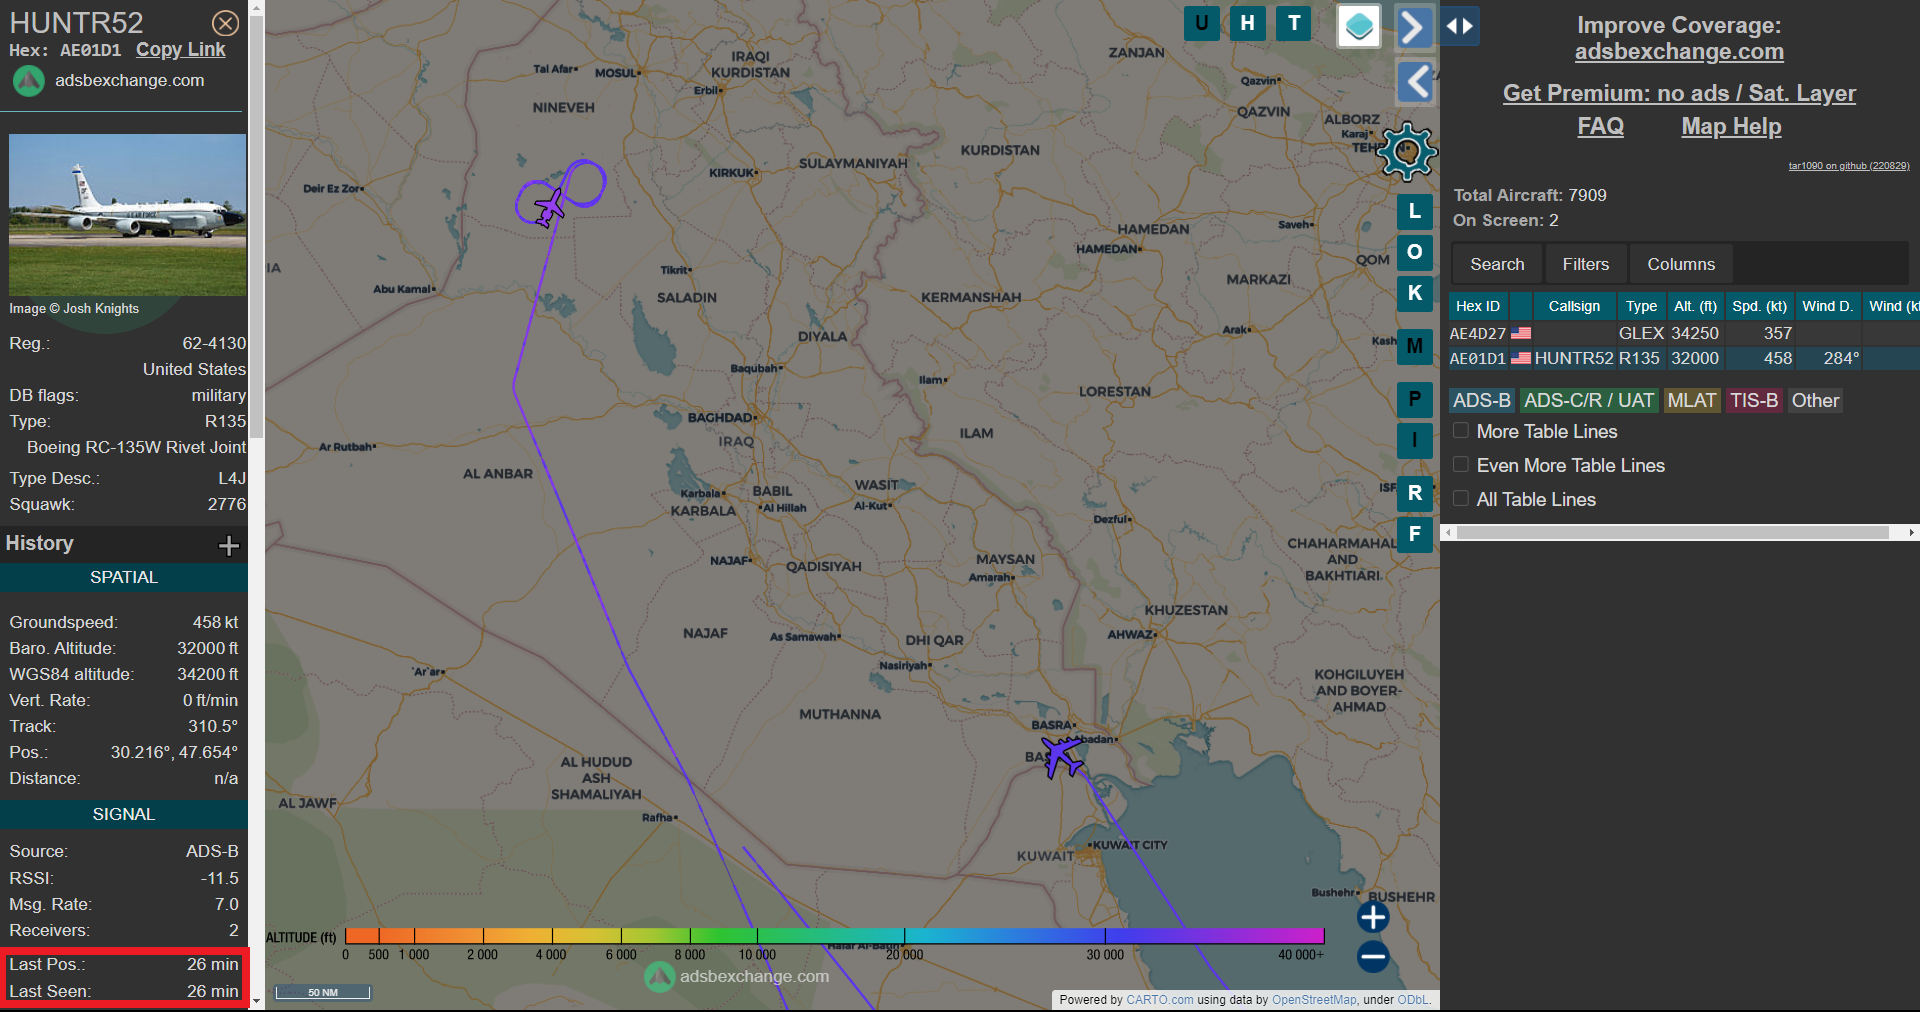Close the HUNTR52 aircraft info panel
This screenshot has width=1920, height=1012.
pyautogui.click(x=226, y=23)
